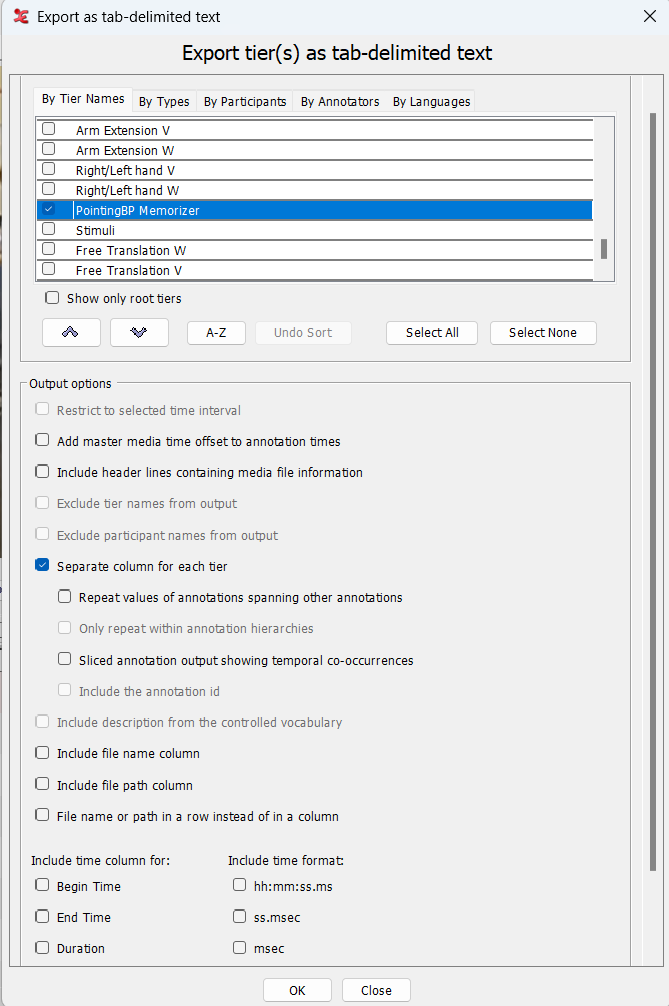Click the tier list vertical scrollbar thumb

point(604,249)
